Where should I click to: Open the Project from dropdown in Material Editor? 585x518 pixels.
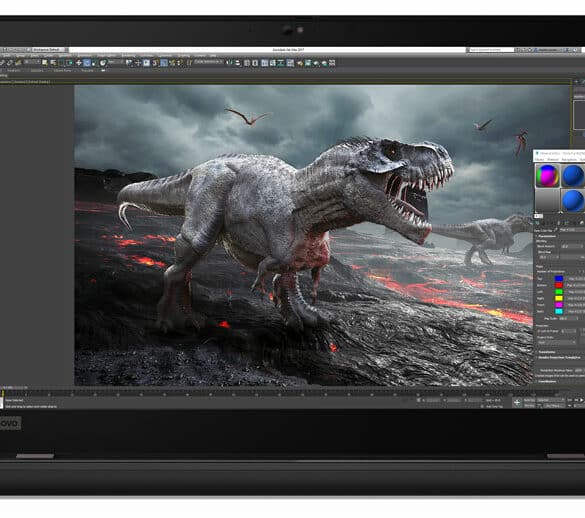click(557, 342)
